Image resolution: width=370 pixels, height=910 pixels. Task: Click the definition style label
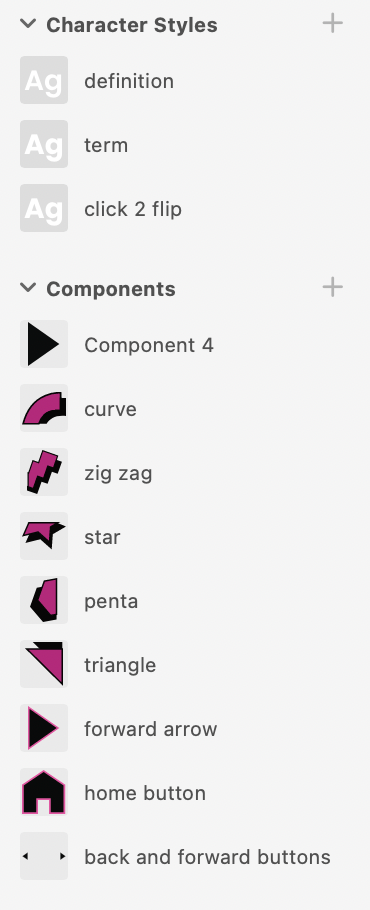(129, 81)
